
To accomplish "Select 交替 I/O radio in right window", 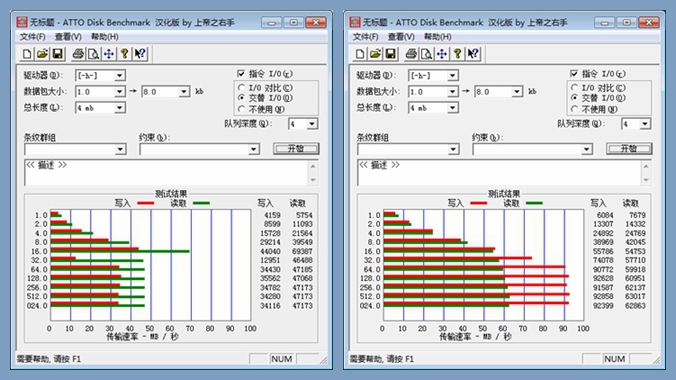I will [x=574, y=98].
